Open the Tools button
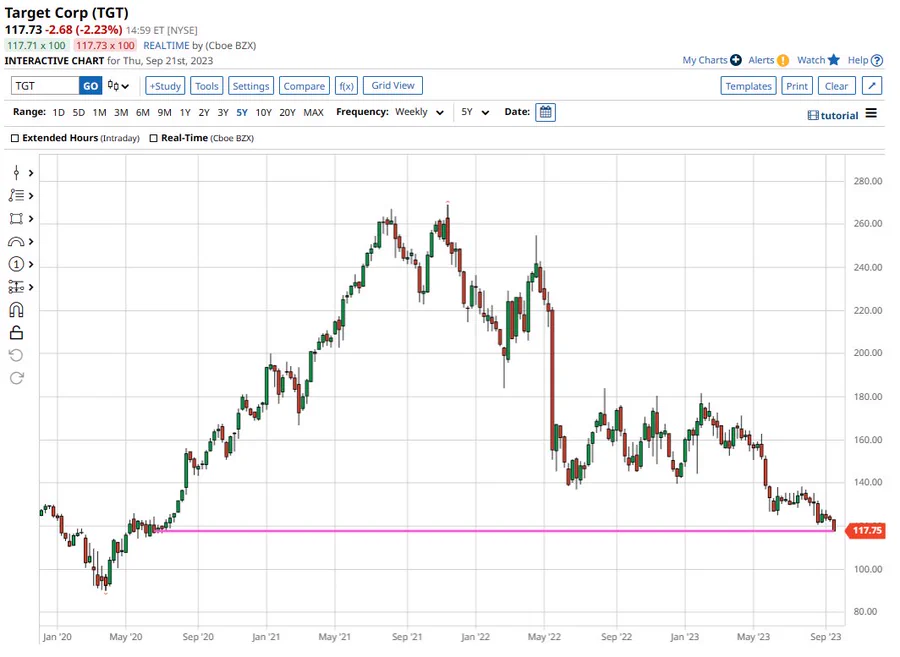 point(207,86)
